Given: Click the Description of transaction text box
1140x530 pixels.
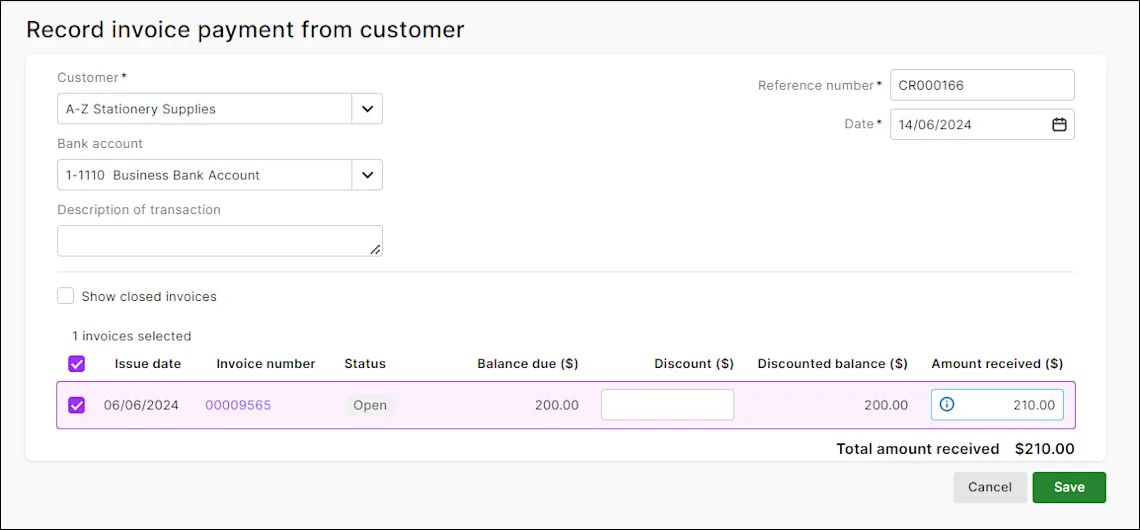Looking at the screenshot, I should tap(220, 241).
